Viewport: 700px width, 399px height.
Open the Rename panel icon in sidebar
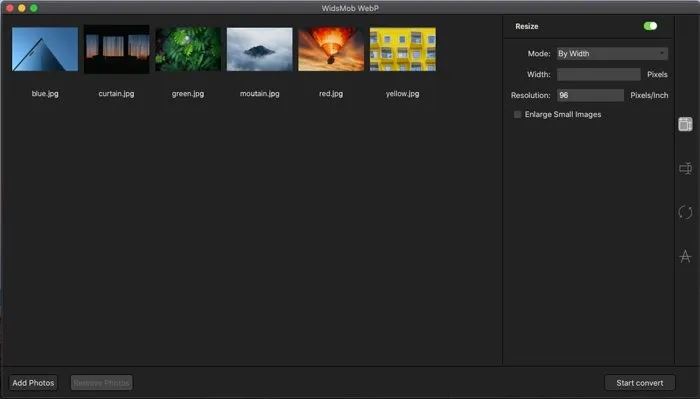point(685,168)
